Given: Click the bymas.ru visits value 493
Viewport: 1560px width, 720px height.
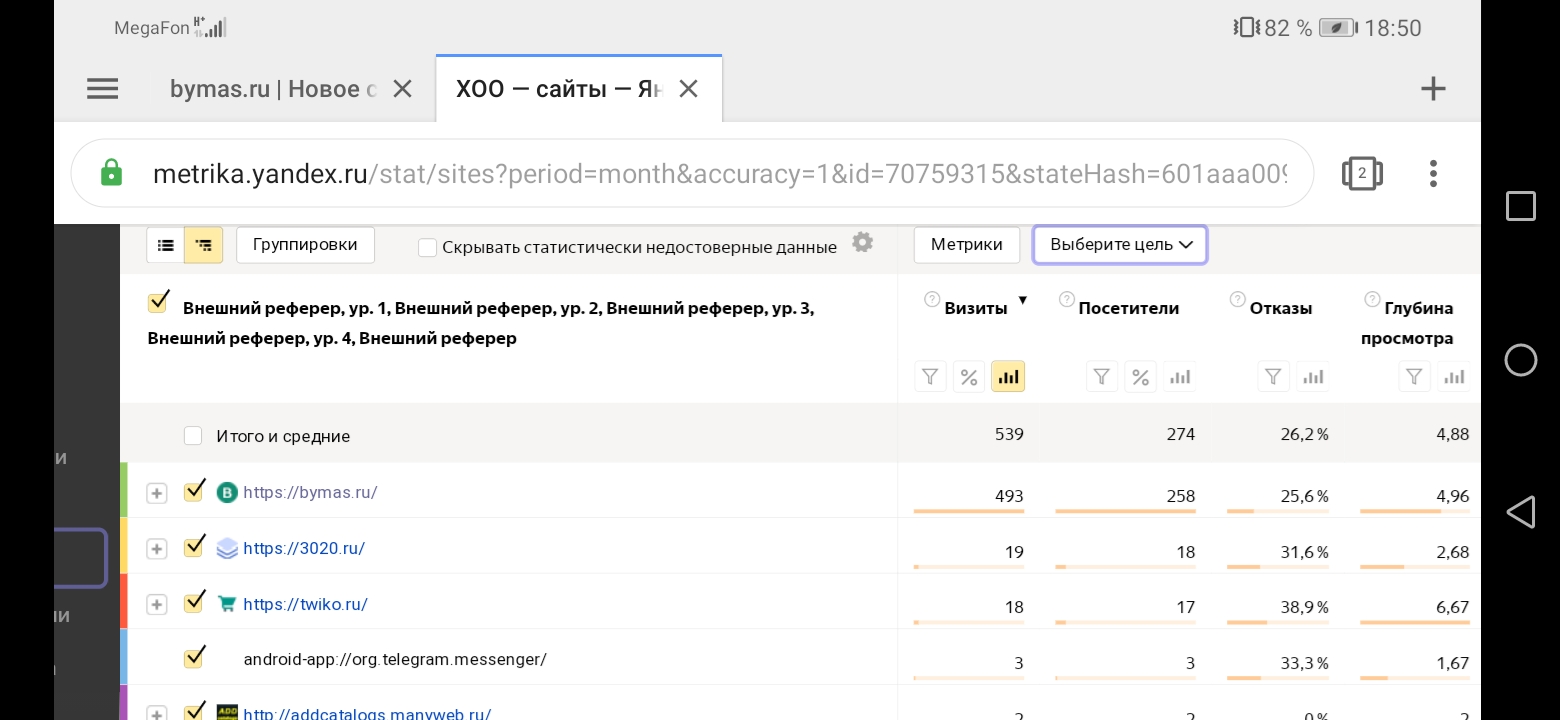Looking at the screenshot, I should tap(1009, 496).
